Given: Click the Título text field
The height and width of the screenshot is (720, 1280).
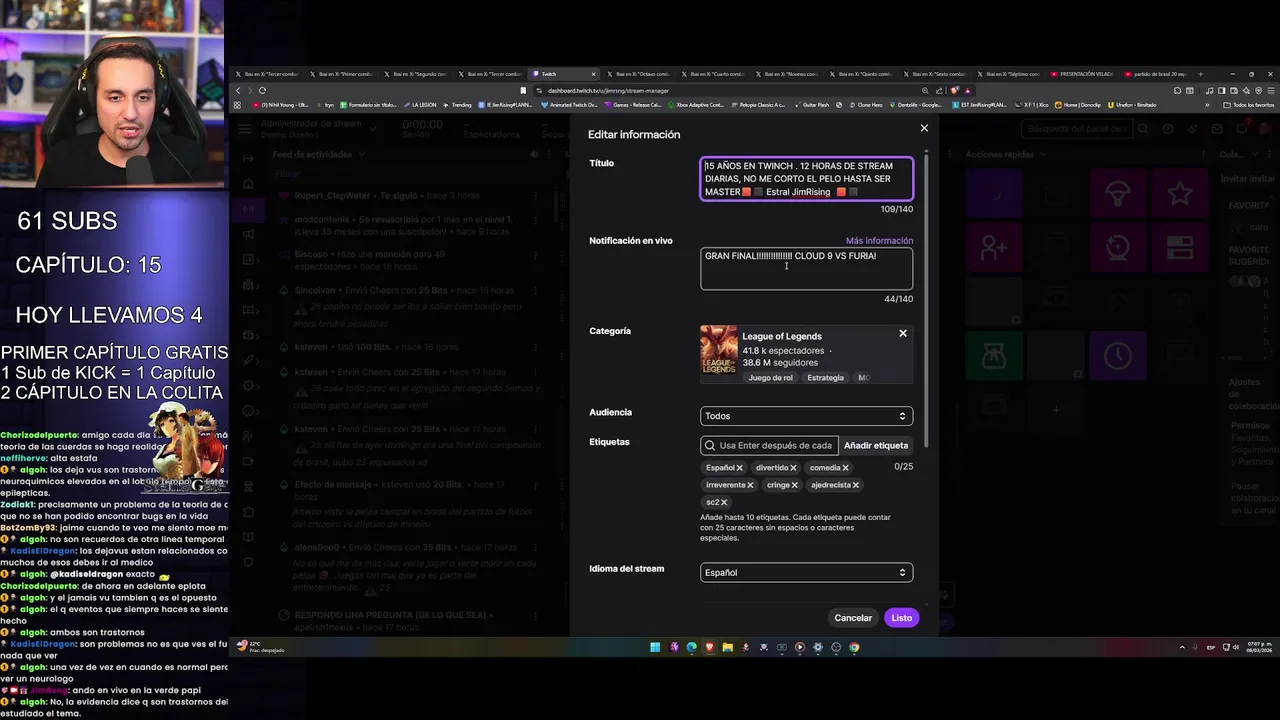Looking at the screenshot, I should point(806,179).
